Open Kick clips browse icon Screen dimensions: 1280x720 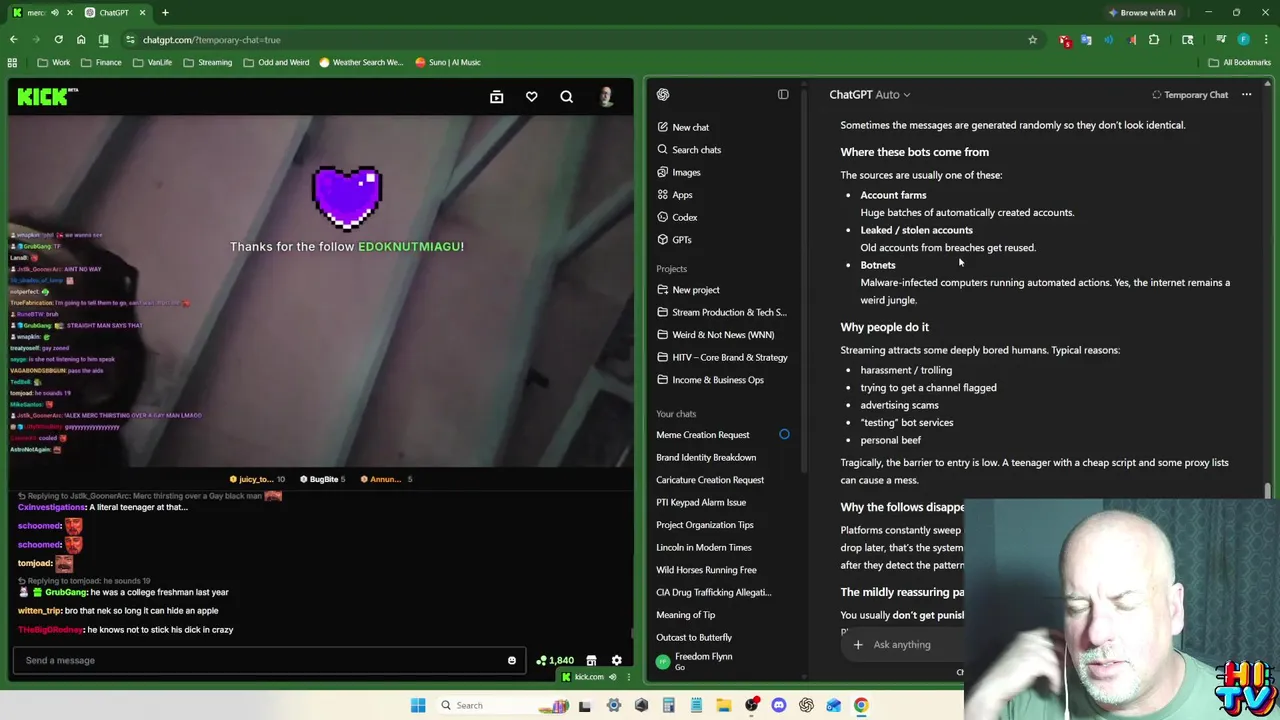(x=496, y=97)
